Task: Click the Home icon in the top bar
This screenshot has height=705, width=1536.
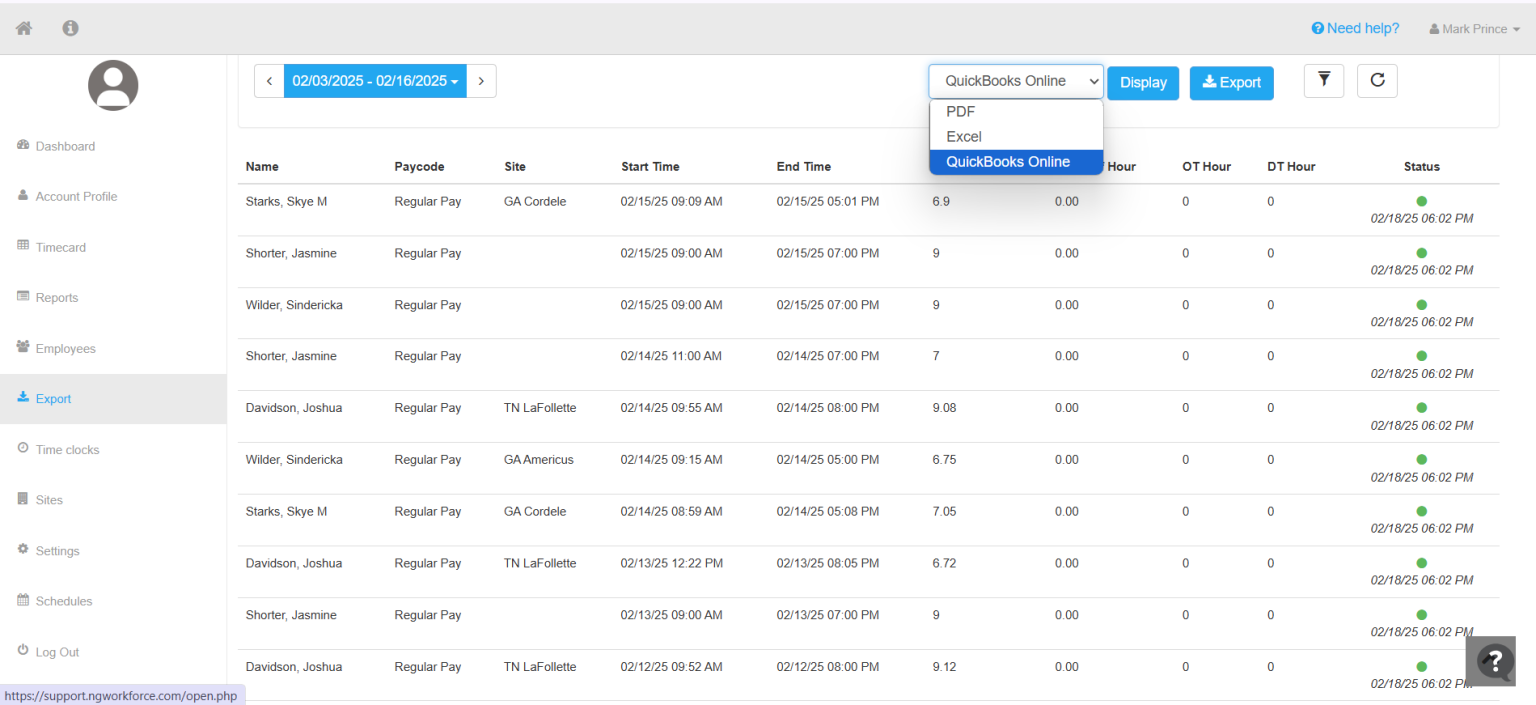Action: coord(22,27)
